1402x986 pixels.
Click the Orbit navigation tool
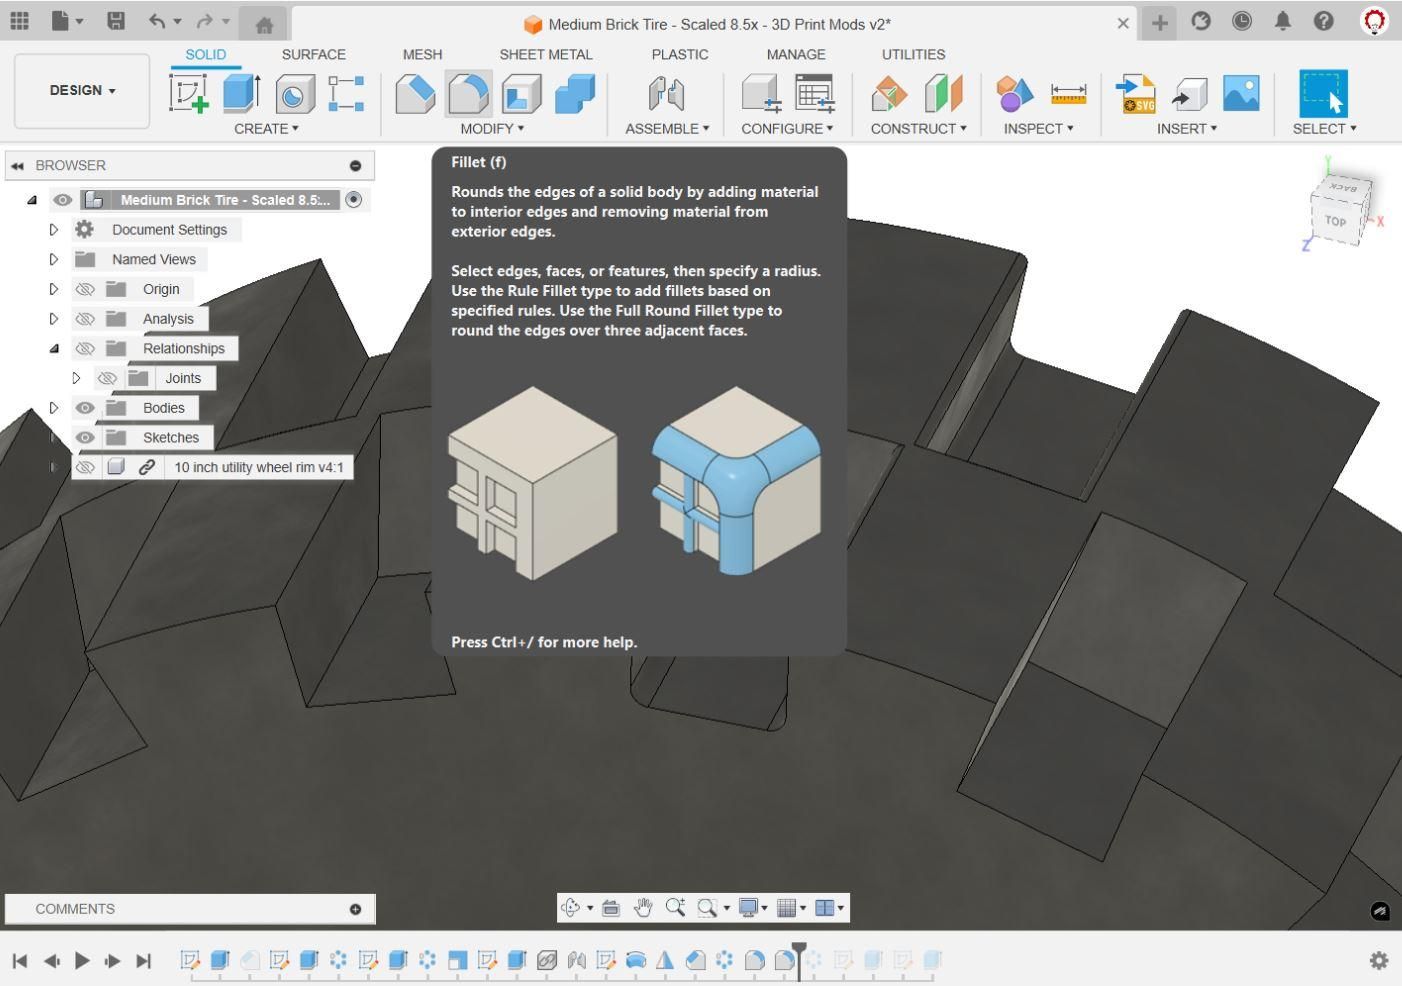(570, 908)
